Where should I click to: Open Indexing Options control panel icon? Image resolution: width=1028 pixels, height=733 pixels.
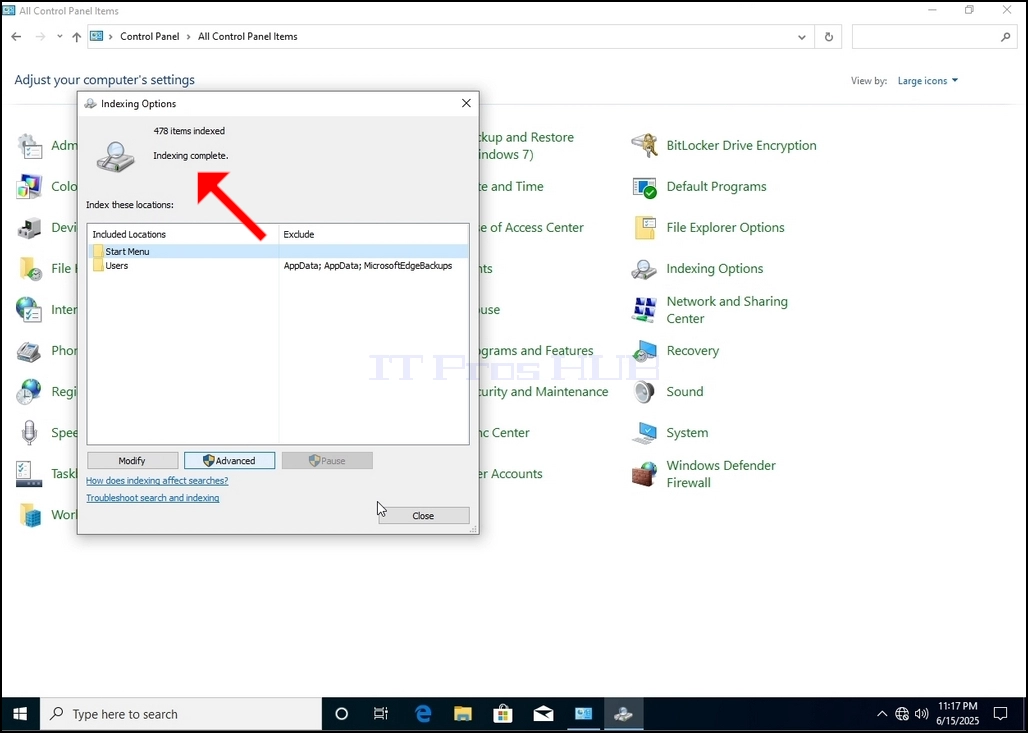(x=644, y=269)
